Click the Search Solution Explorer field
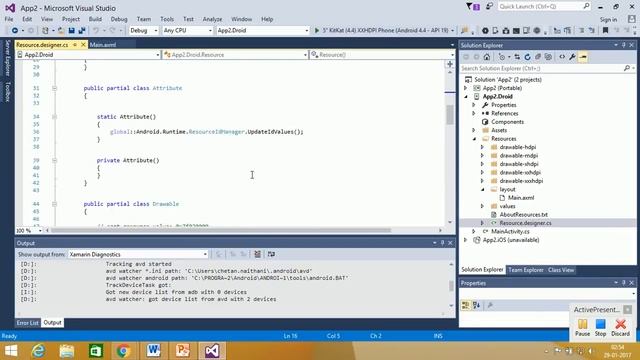 coord(547,68)
